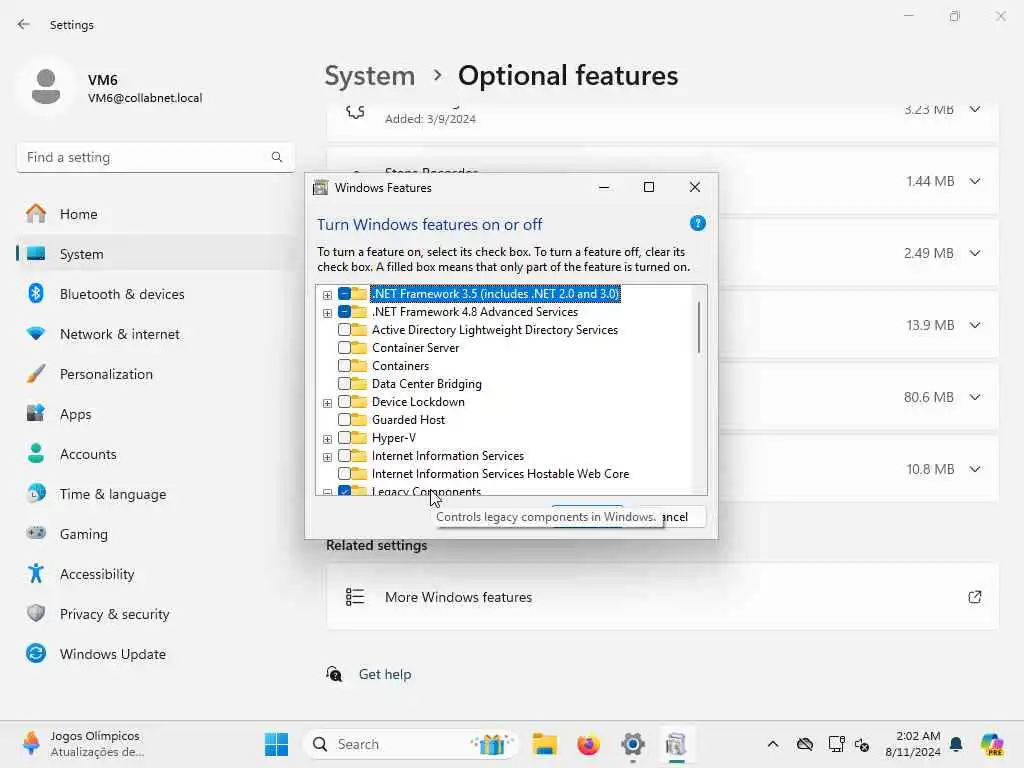Click the Find a setting search field
This screenshot has width=1024, height=768.
155,157
